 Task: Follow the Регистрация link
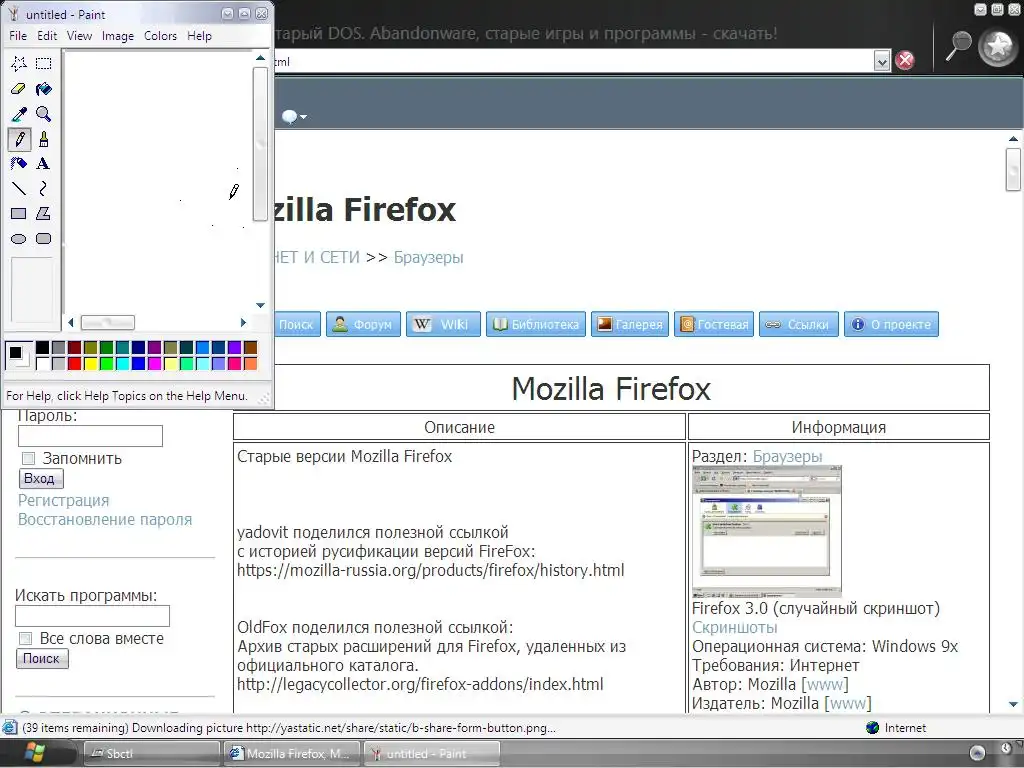(63, 500)
